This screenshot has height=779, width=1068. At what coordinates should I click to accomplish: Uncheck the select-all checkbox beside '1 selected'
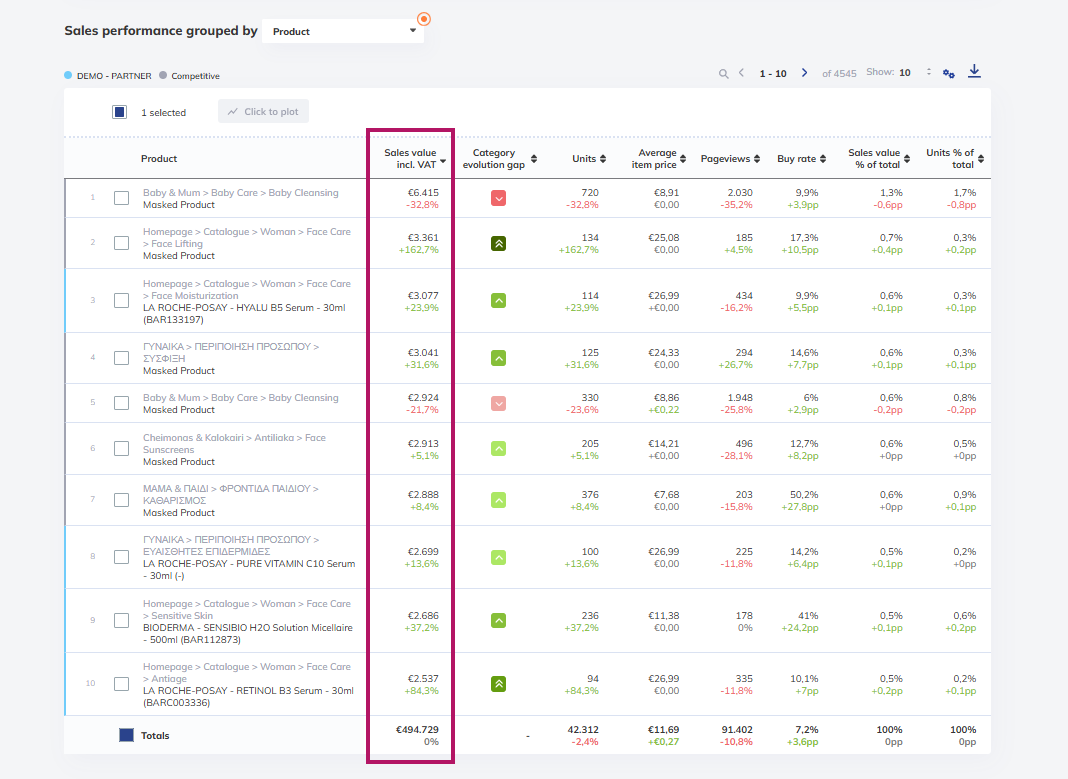pyautogui.click(x=119, y=112)
